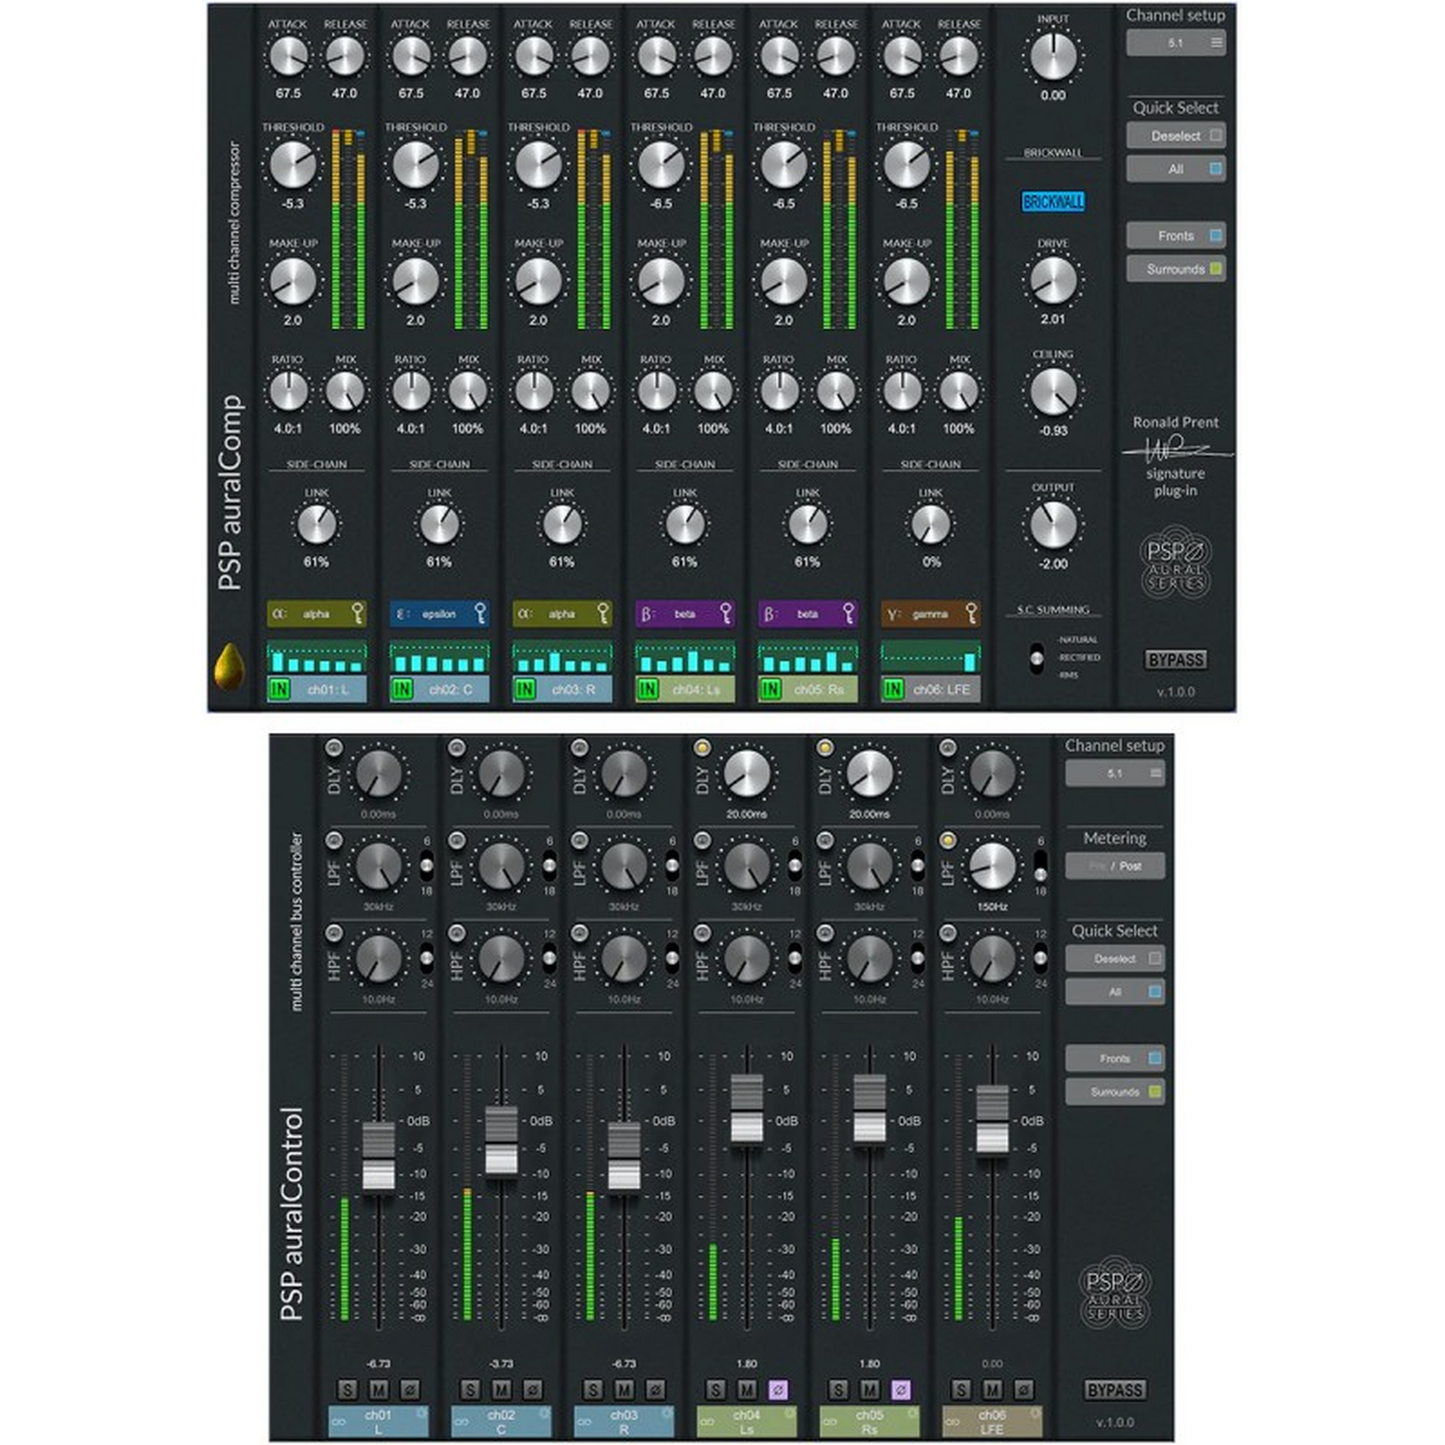Click Deselect under Quick Select
This screenshot has width=1445, height=1445.
point(1176,135)
